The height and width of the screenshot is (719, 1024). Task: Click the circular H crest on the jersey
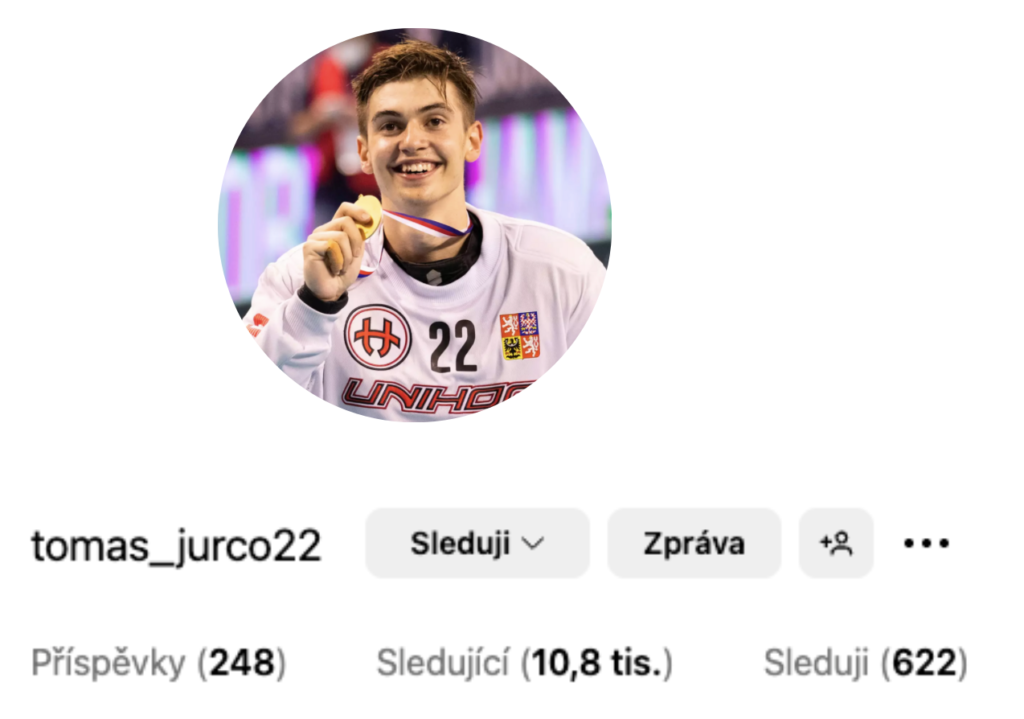click(x=377, y=337)
